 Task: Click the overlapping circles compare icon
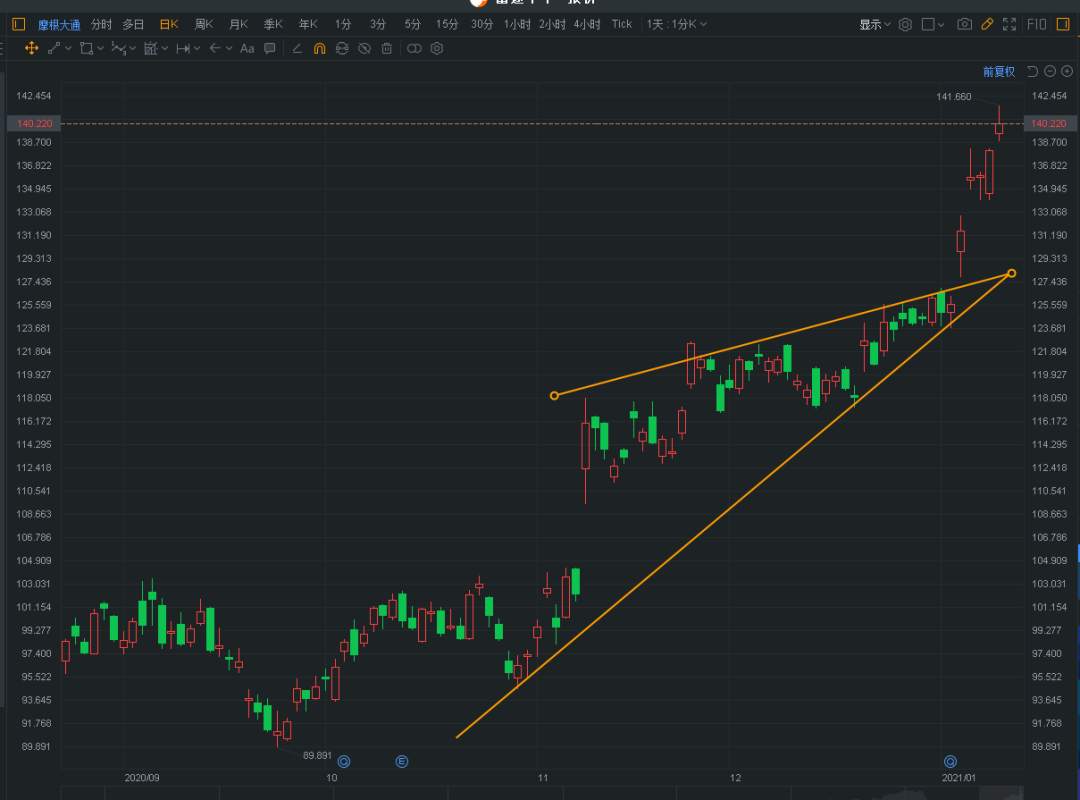(414, 48)
